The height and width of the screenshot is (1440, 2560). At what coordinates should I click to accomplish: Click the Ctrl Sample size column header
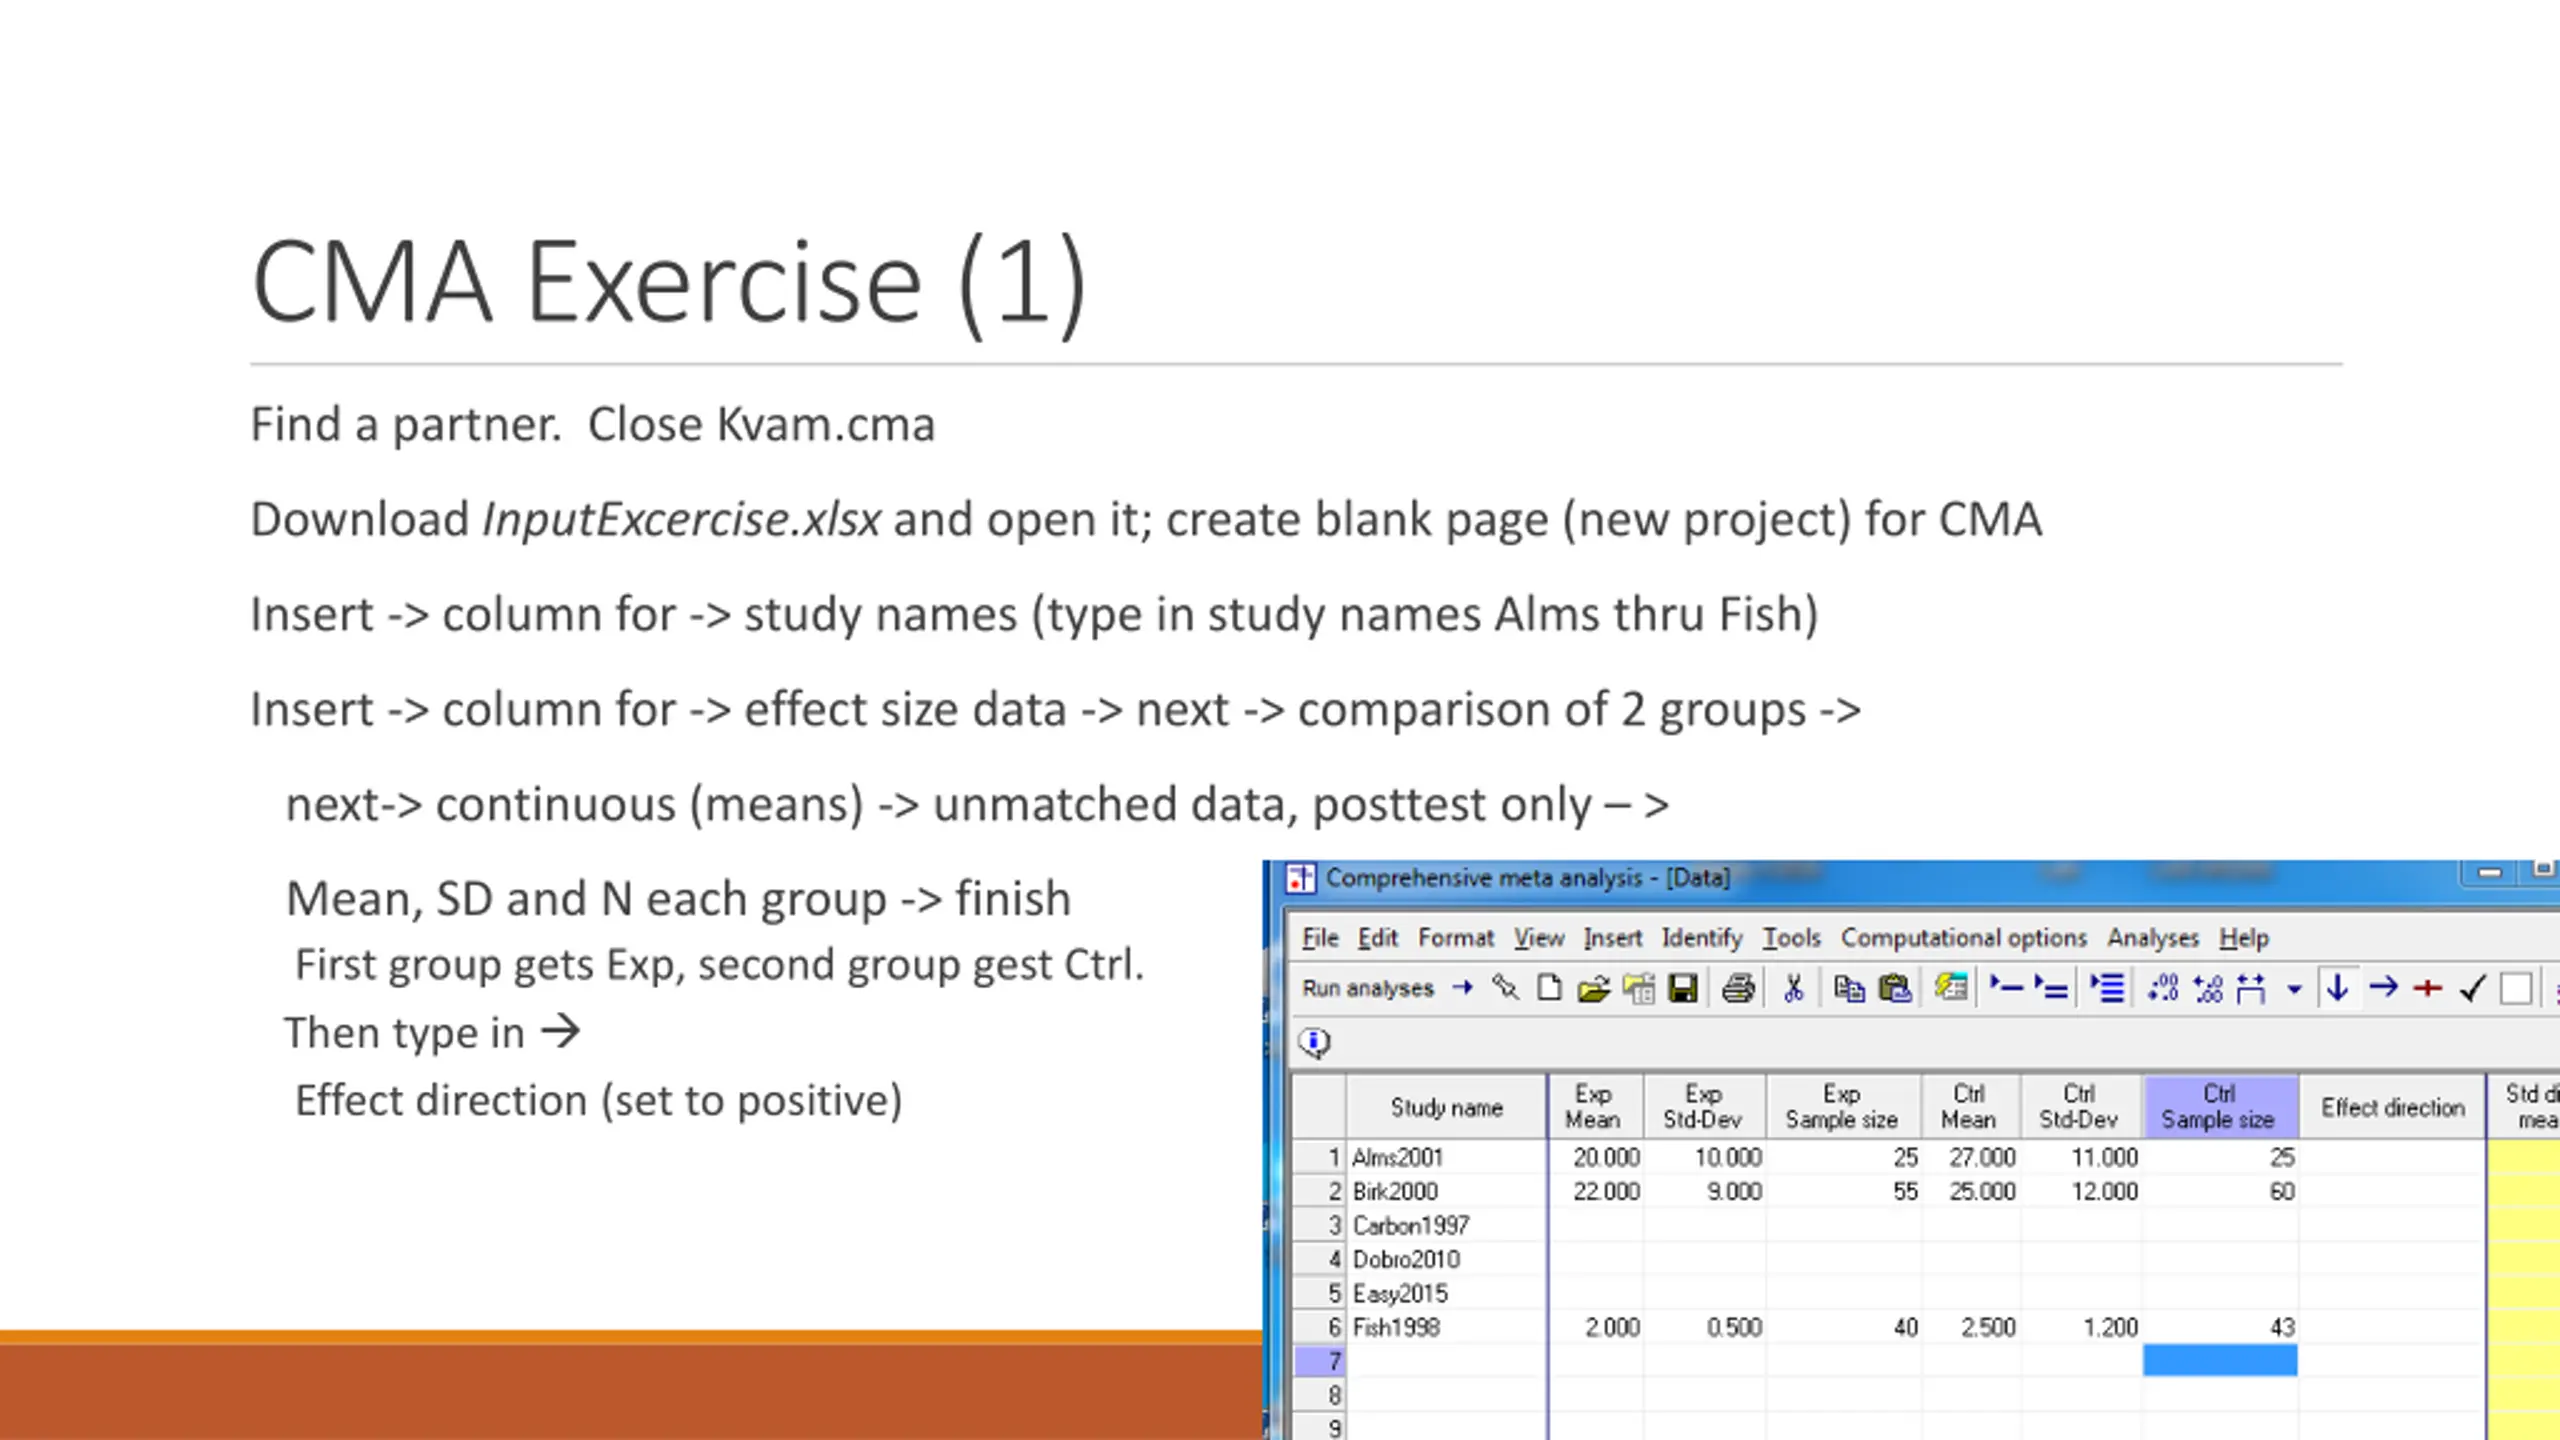(x=2220, y=1107)
